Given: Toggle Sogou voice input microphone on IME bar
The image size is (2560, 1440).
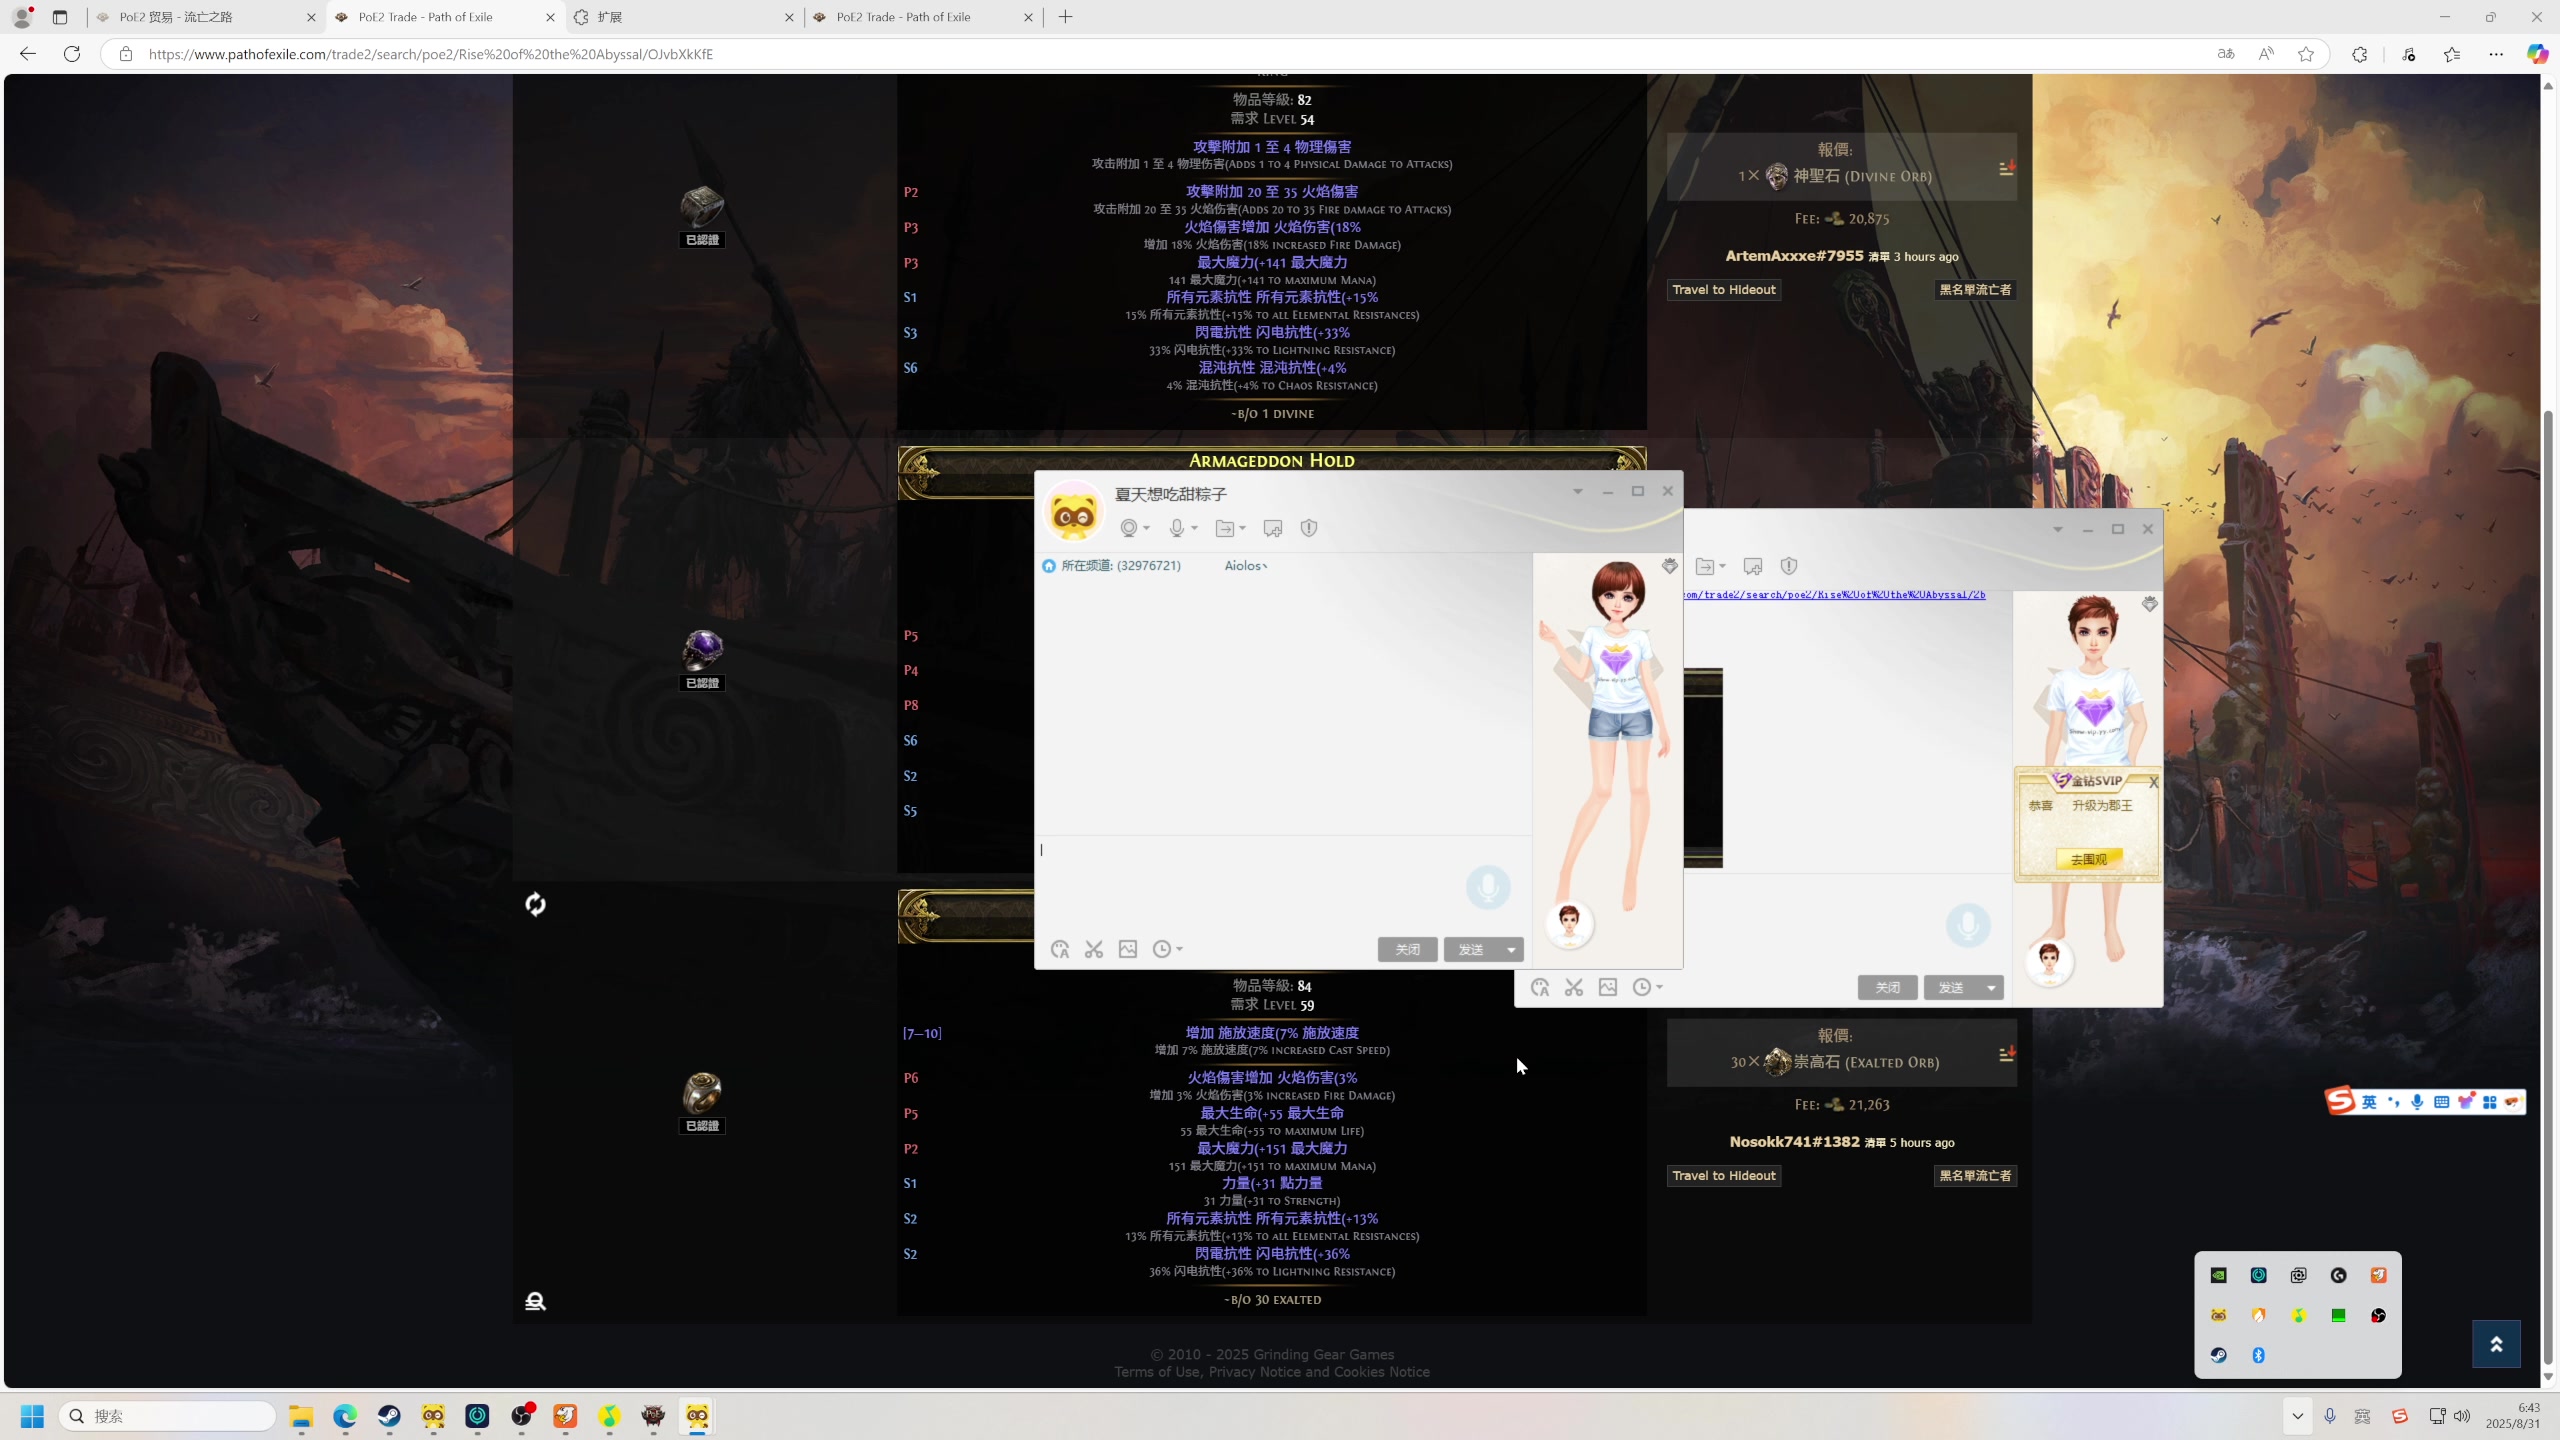Looking at the screenshot, I should click(x=2417, y=1102).
